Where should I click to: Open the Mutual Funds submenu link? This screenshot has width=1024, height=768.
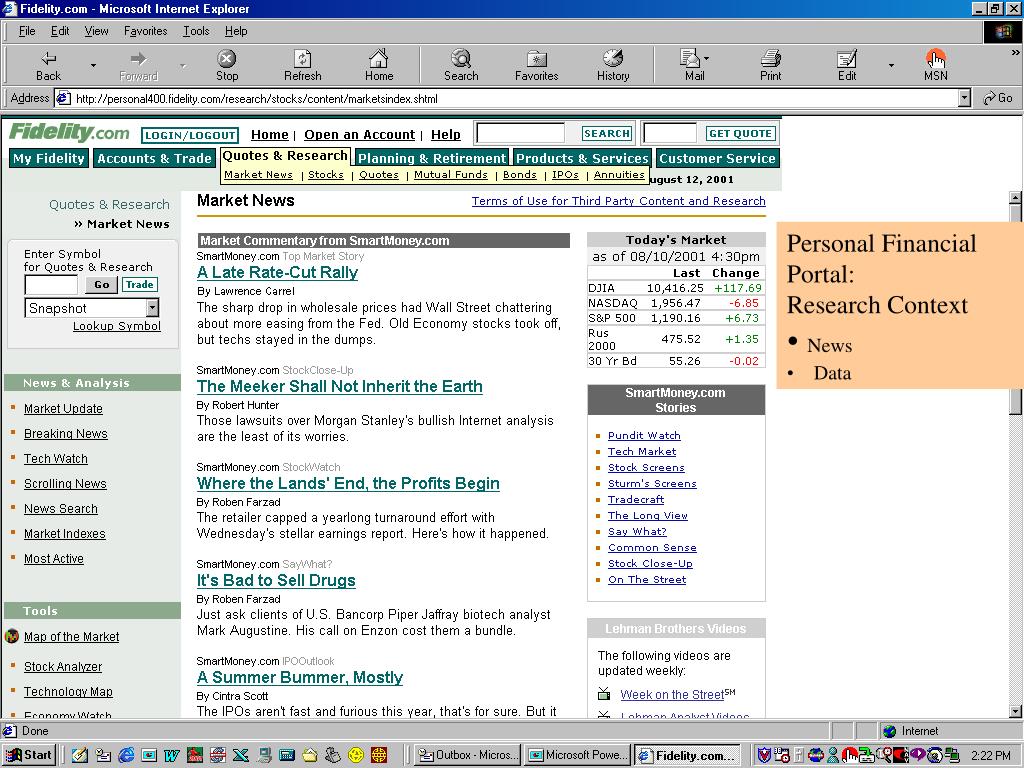[x=451, y=174]
